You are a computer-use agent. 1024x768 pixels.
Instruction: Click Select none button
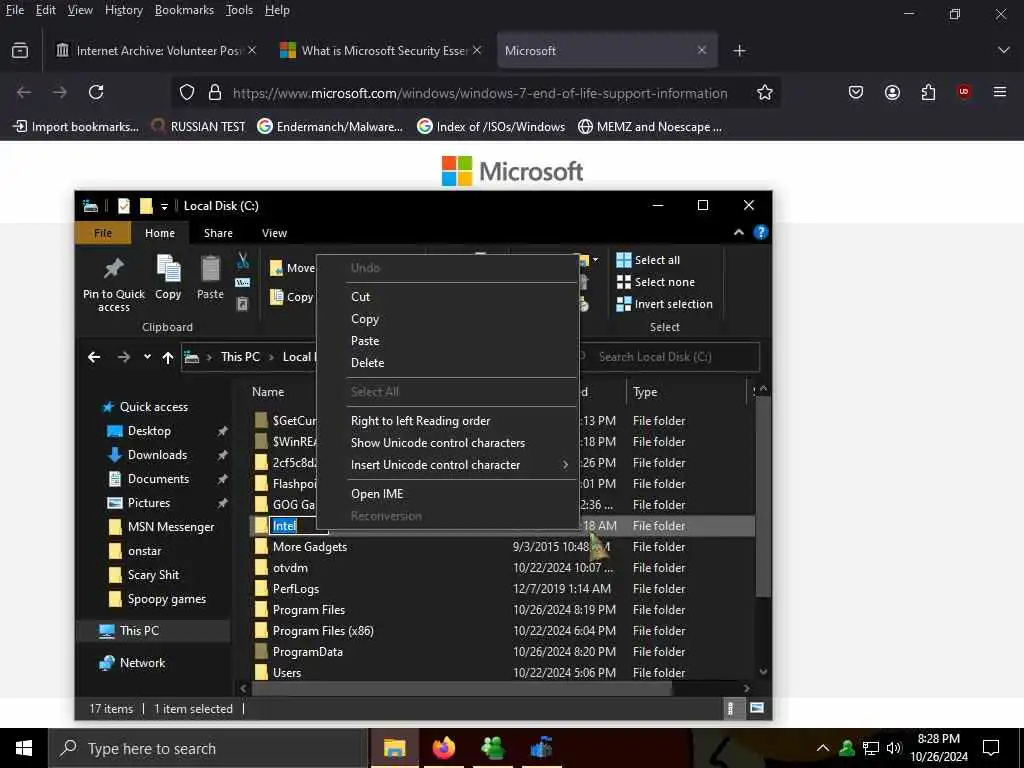(656, 282)
